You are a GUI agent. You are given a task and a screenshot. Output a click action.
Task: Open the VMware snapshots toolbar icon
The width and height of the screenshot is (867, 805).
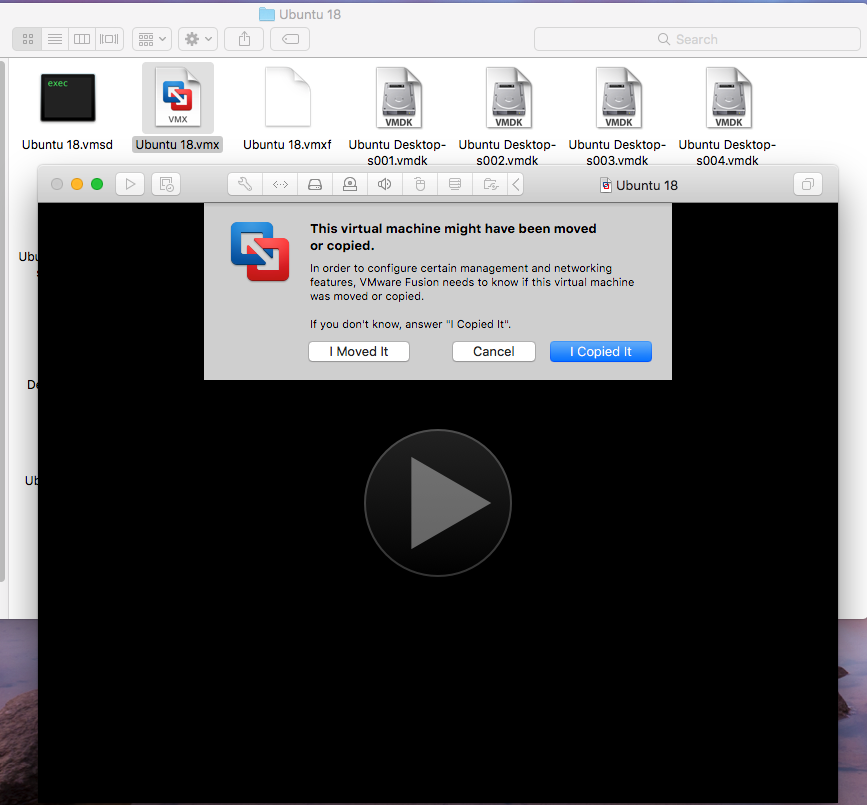[x=166, y=184]
